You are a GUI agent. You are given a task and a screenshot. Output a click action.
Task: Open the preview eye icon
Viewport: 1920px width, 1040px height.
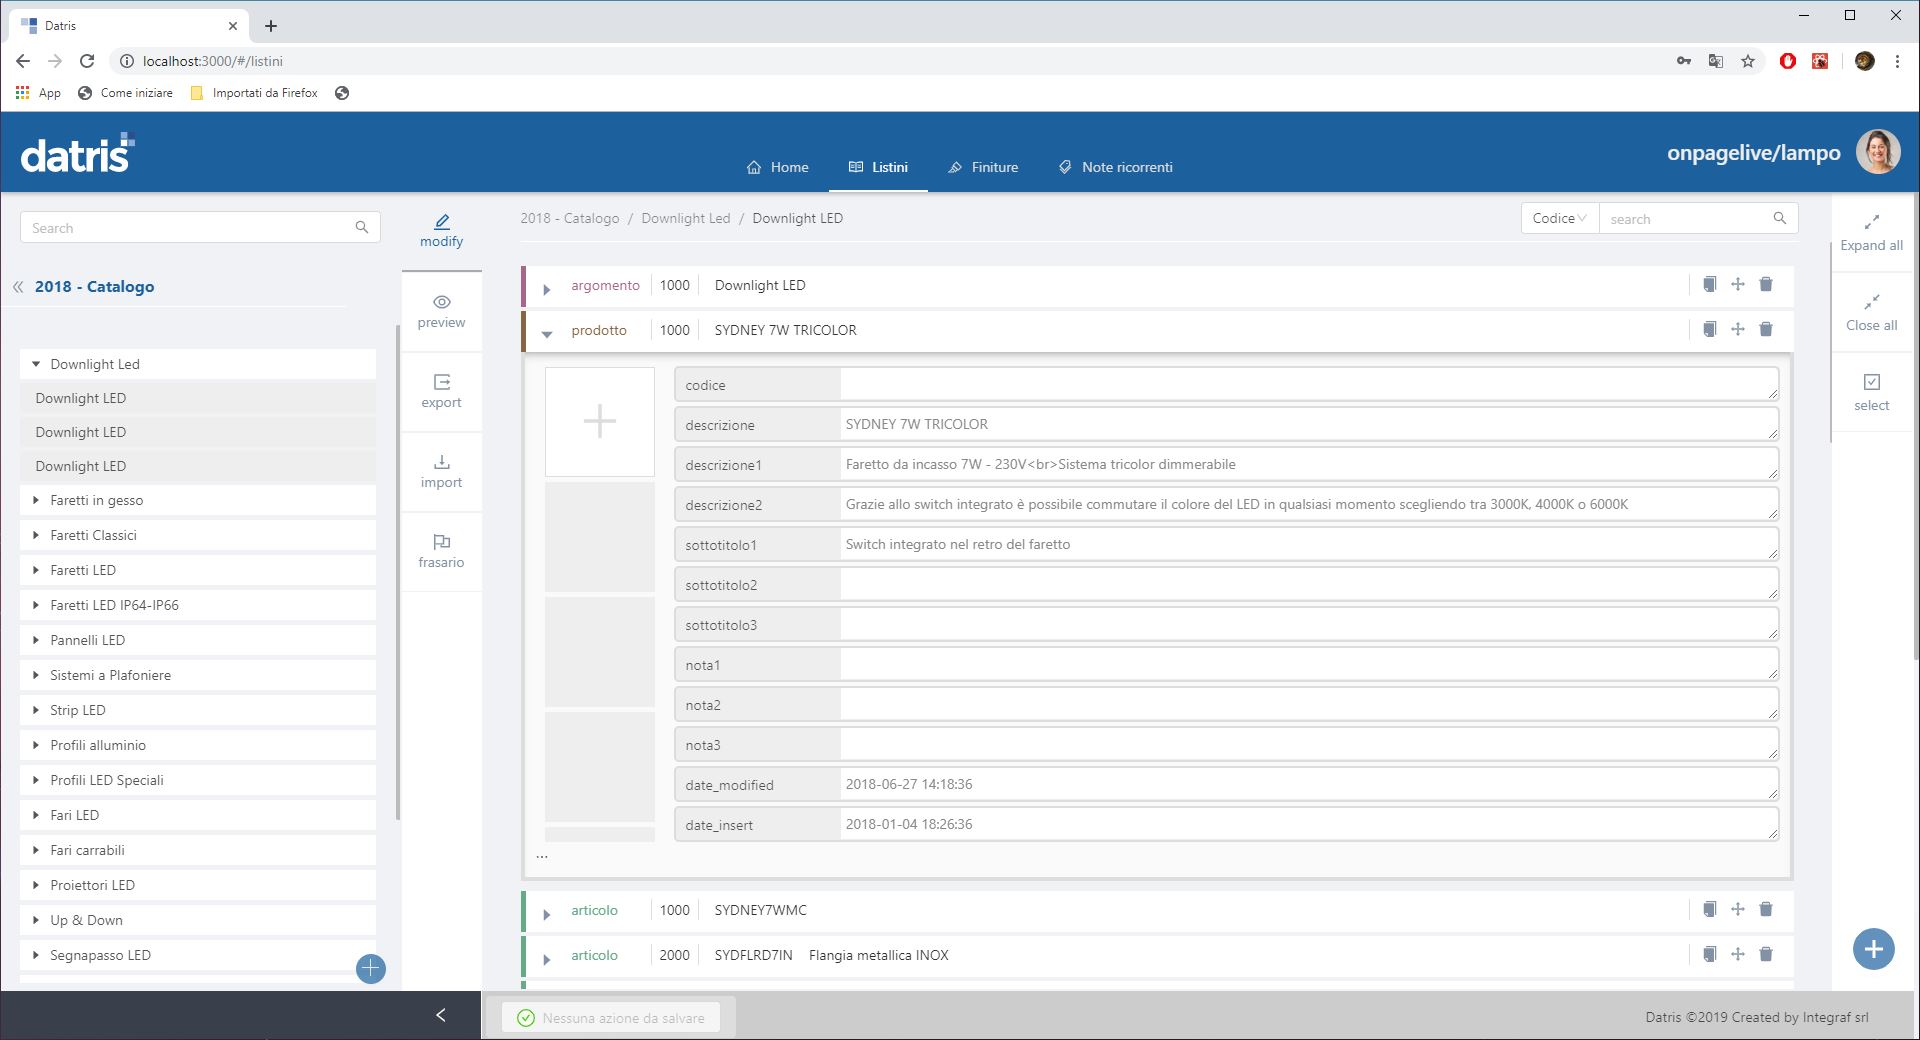pos(441,302)
